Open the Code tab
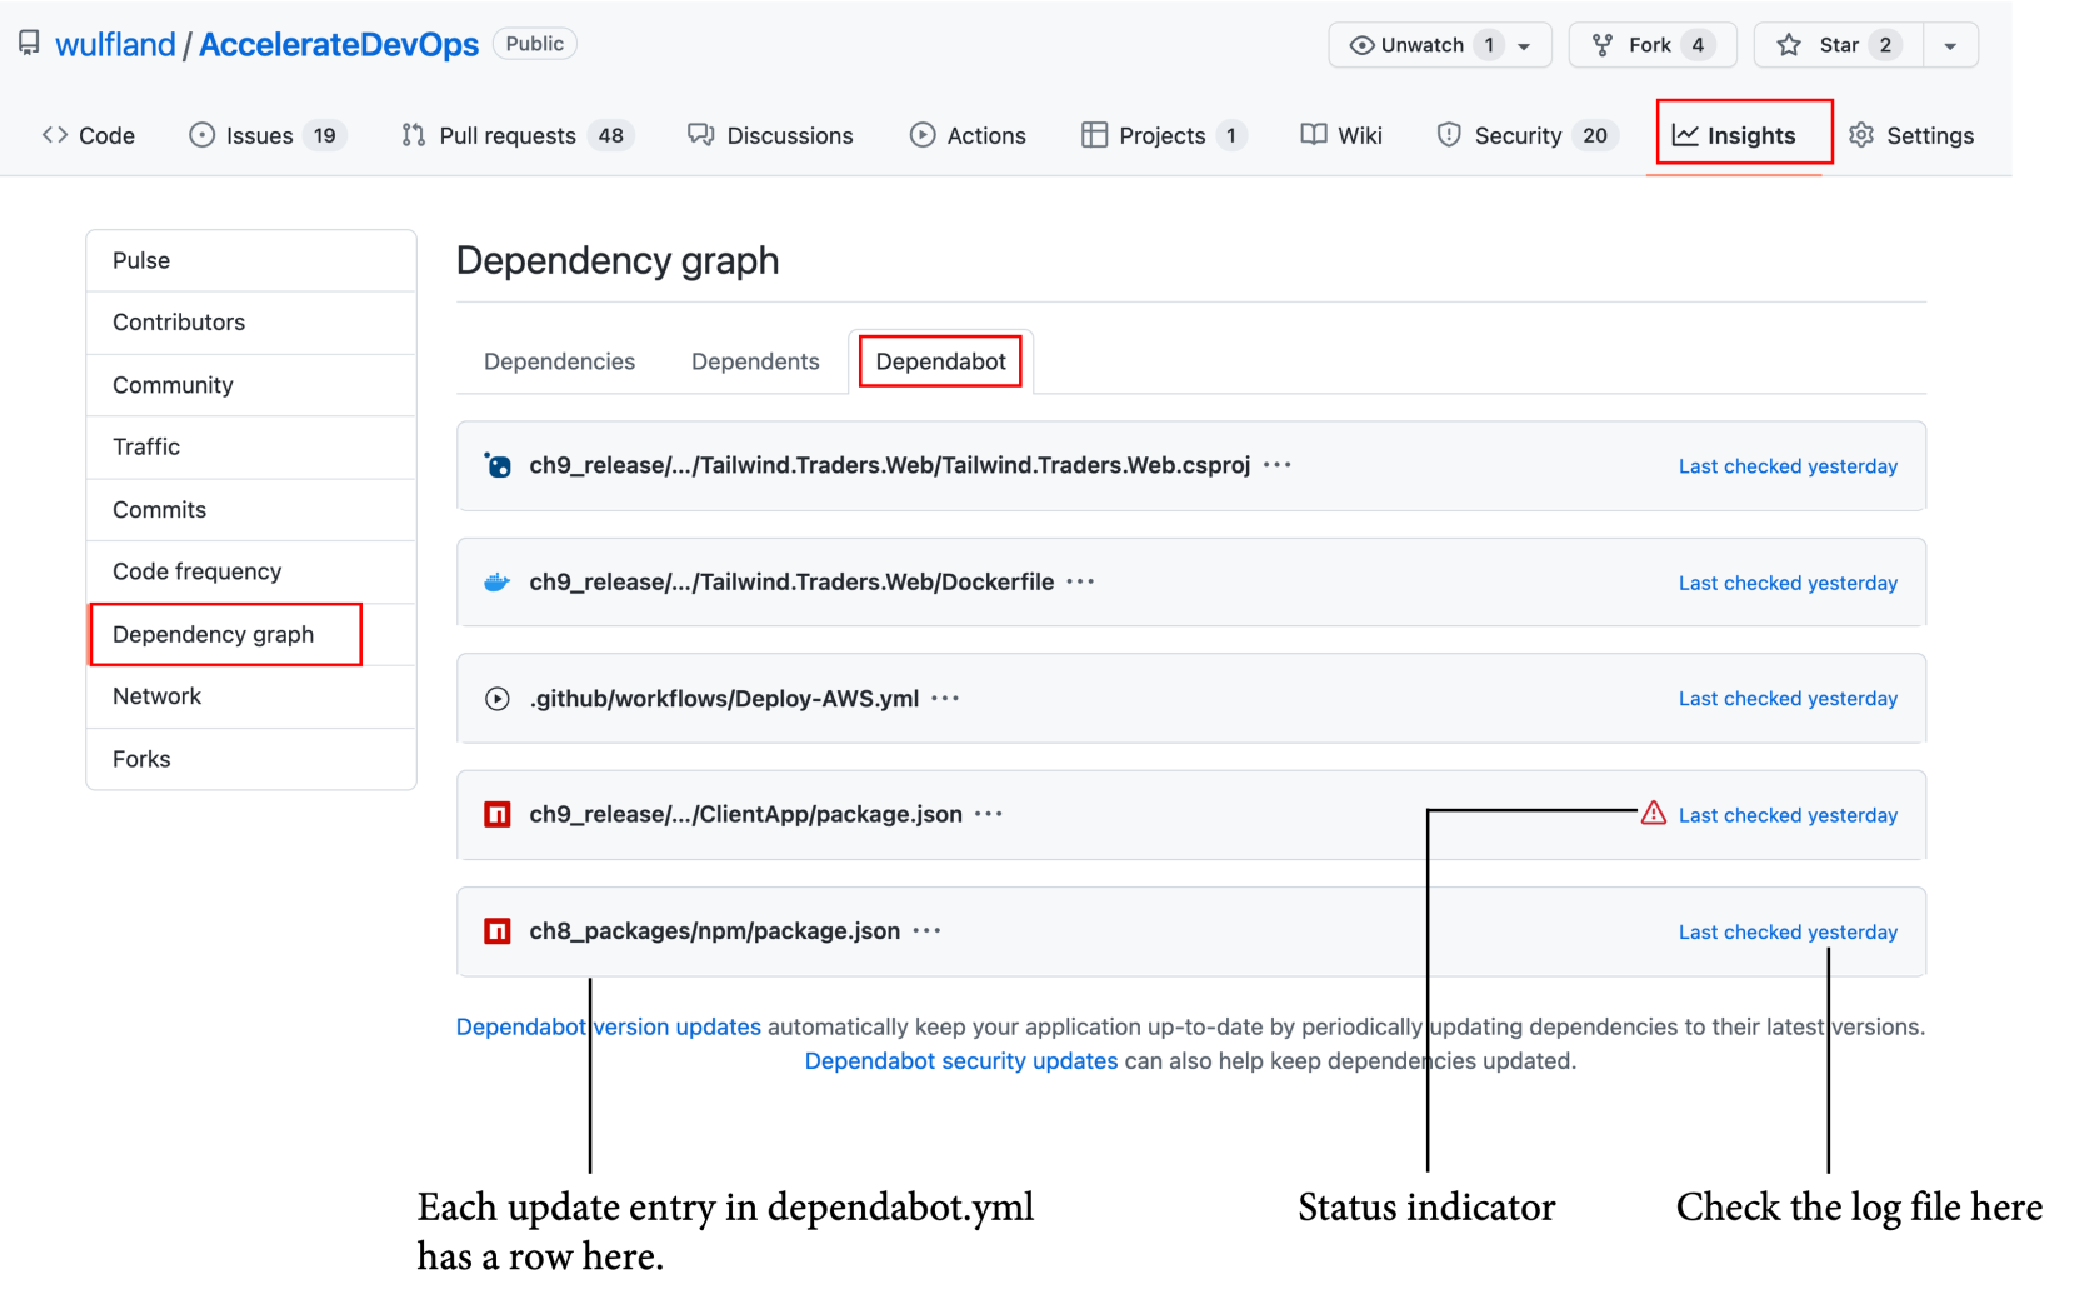The image size is (2082, 1308). coord(88,135)
